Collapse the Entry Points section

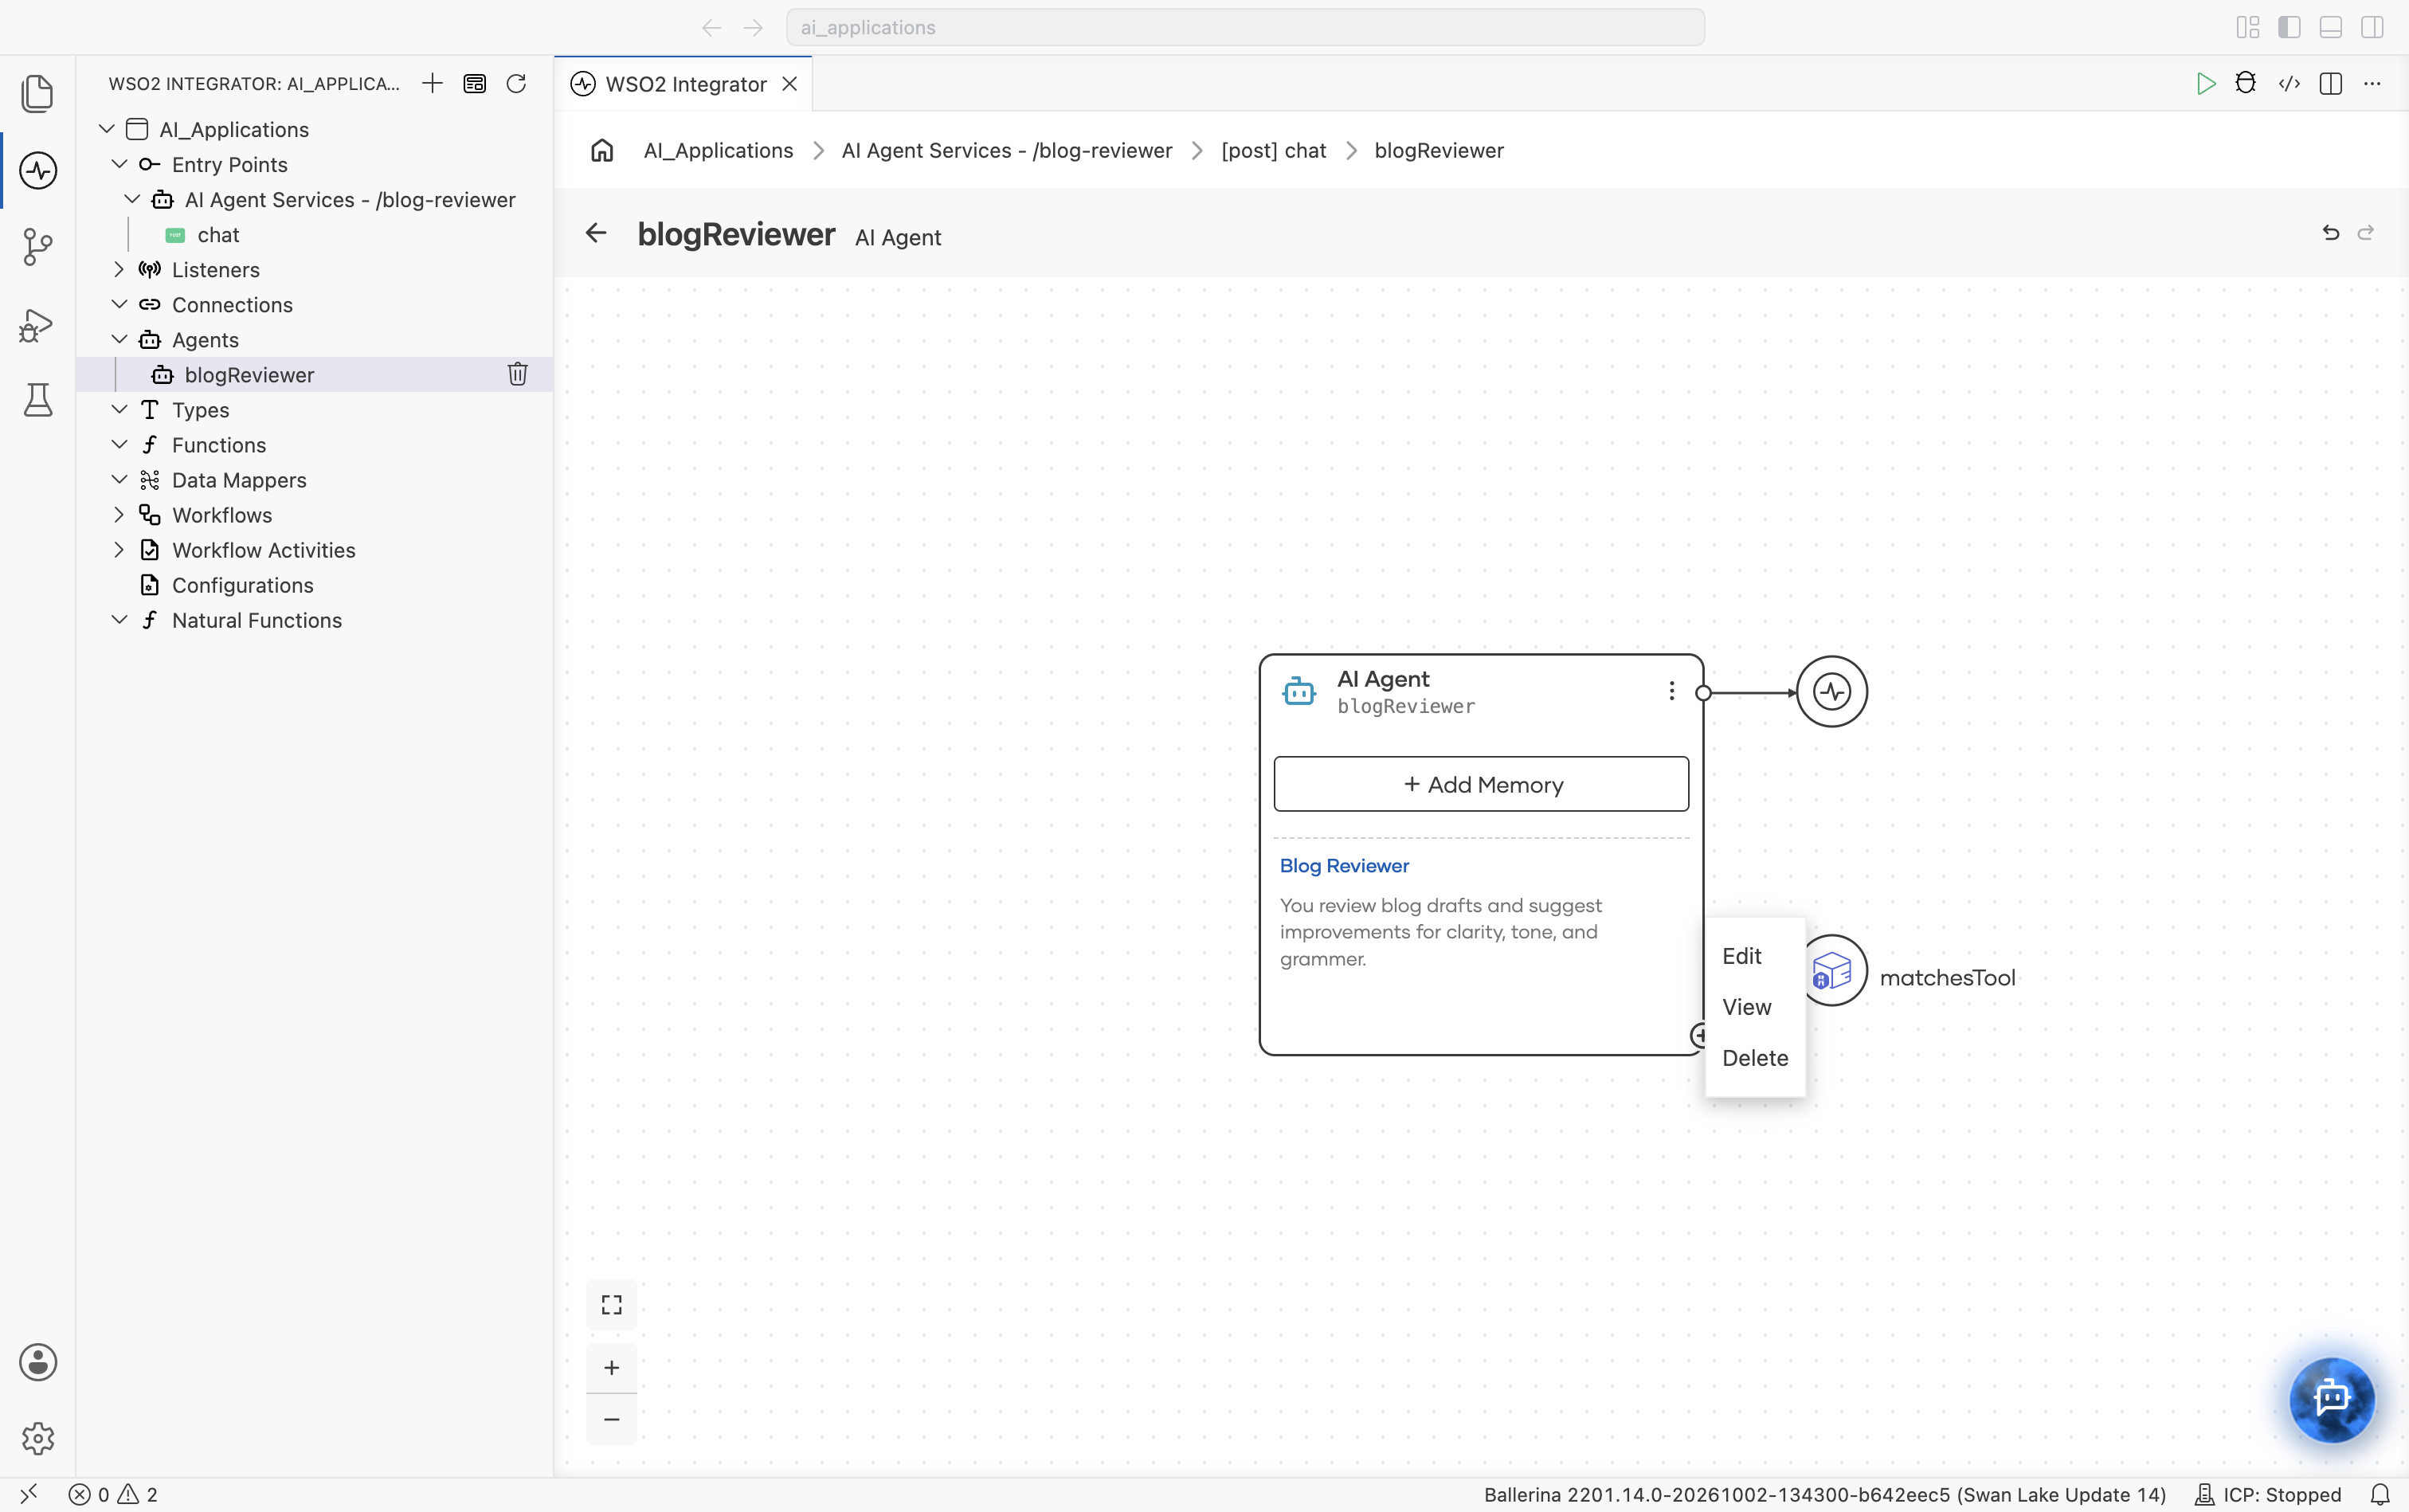119,164
